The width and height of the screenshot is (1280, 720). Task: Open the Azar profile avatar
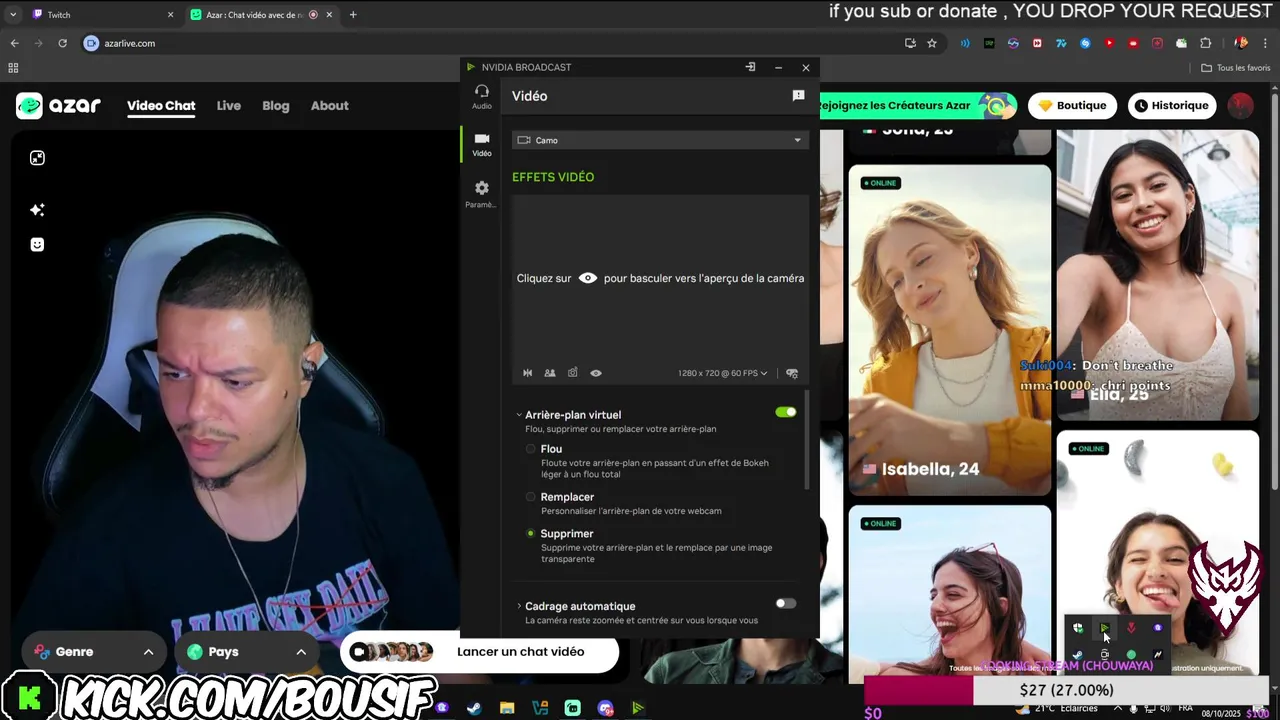pos(1240,105)
